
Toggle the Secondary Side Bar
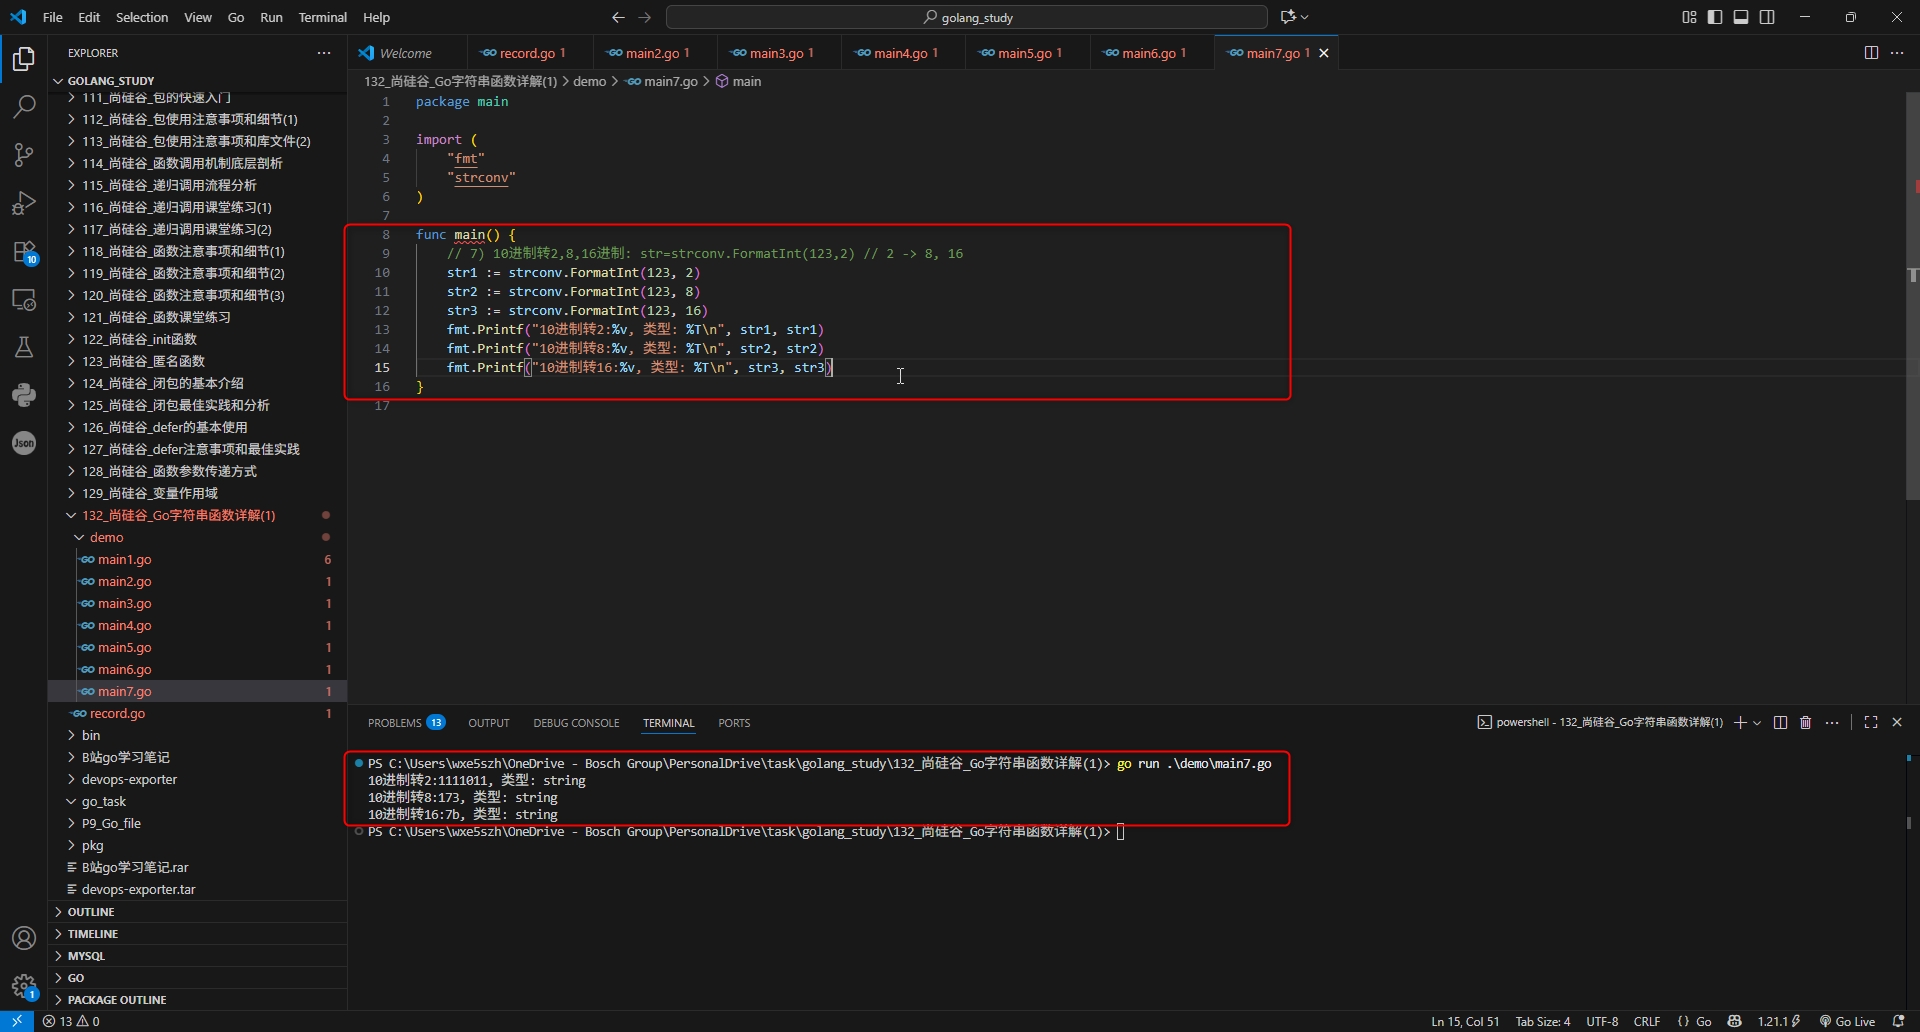[1767, 17]
